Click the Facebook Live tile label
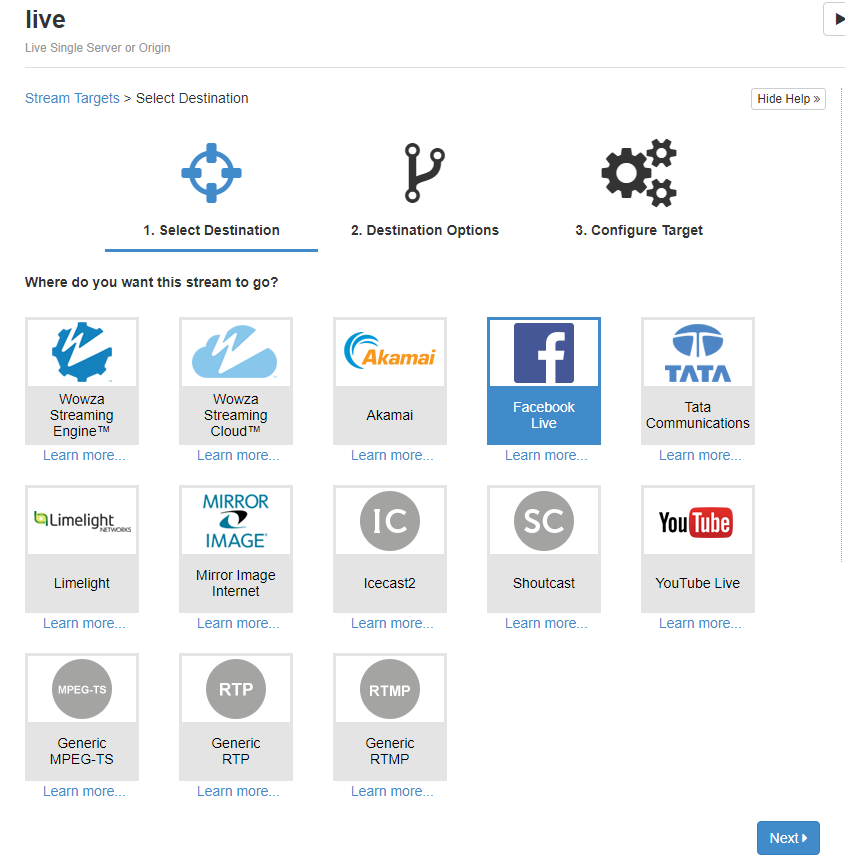This screenshot has width=845, height=866. (544, 415)
